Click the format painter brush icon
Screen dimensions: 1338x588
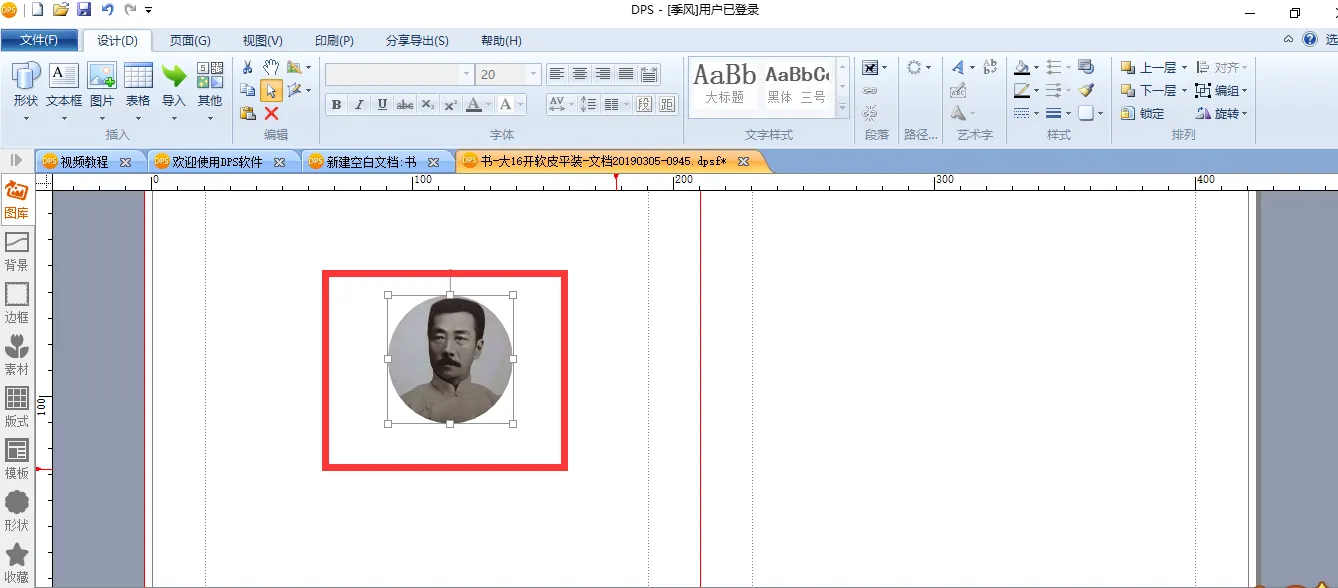pyautogui.click(x=1086, y=90)
